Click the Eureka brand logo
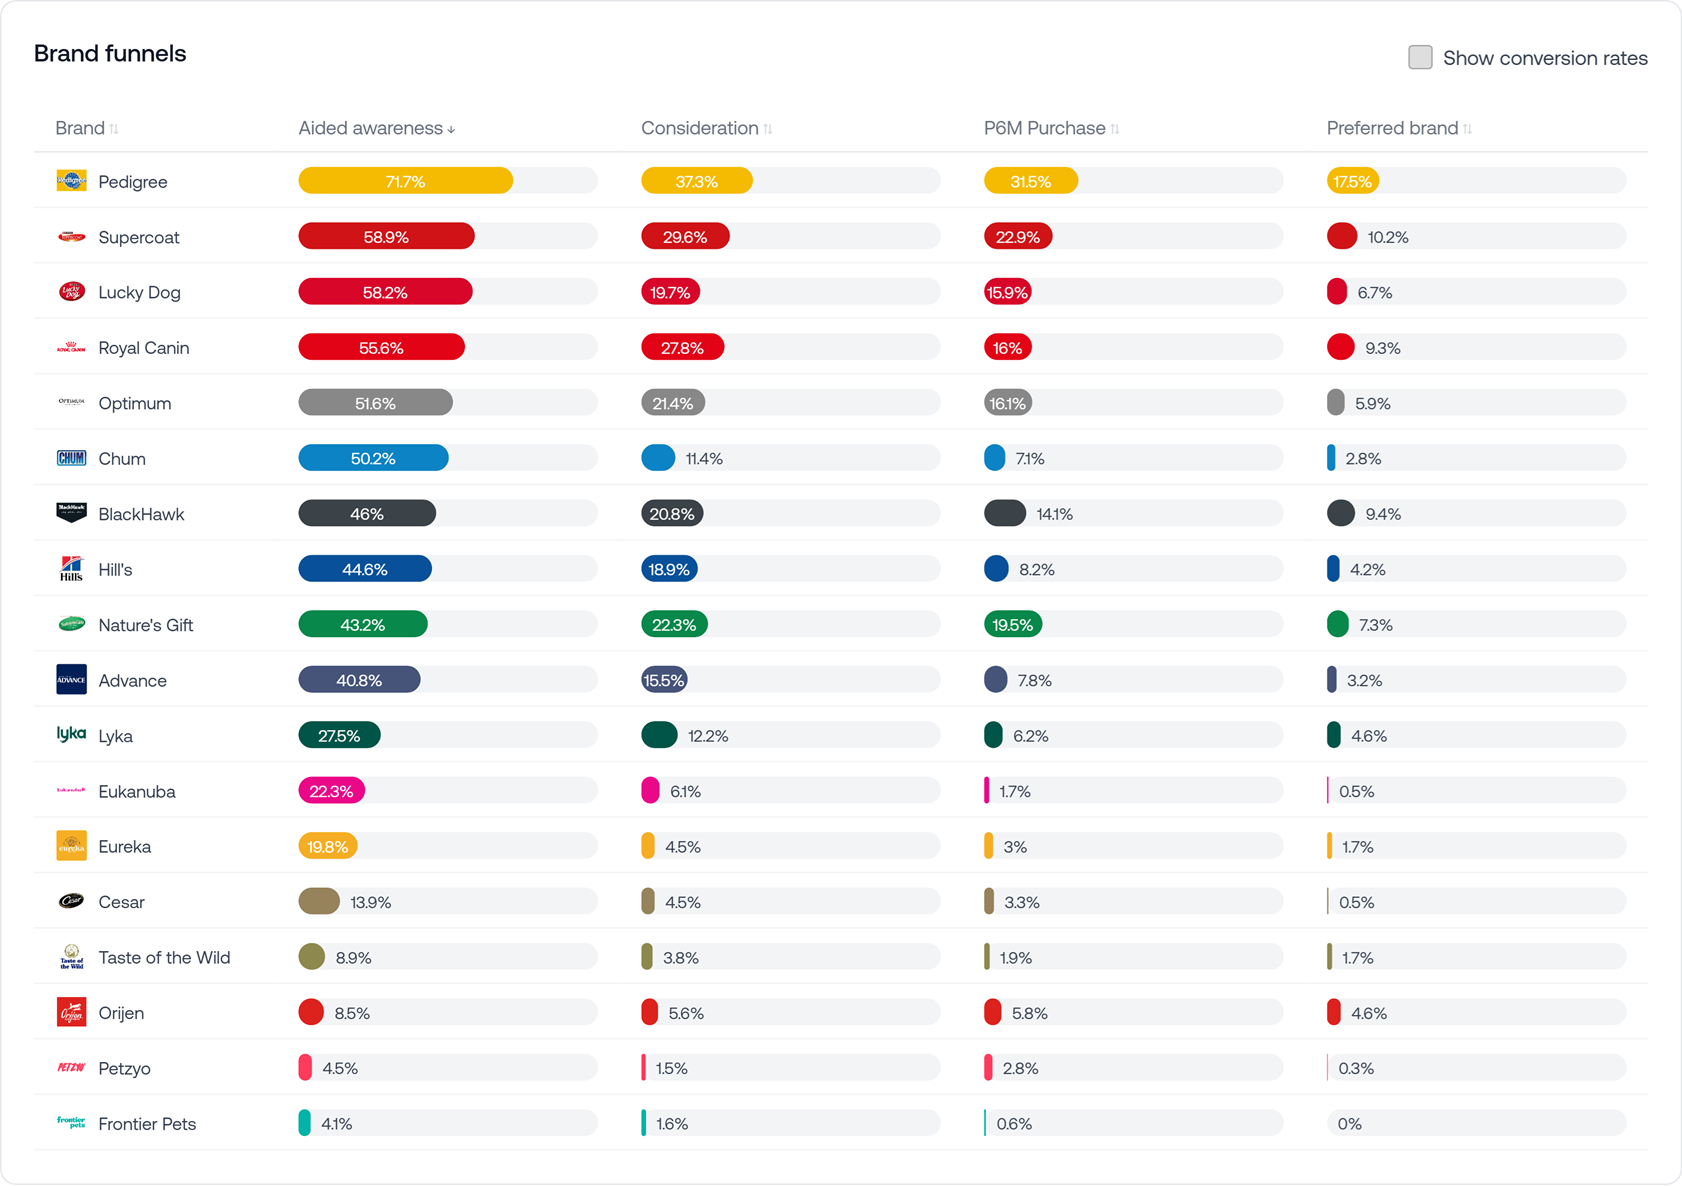1682x1186 pixels. (71, 845)
